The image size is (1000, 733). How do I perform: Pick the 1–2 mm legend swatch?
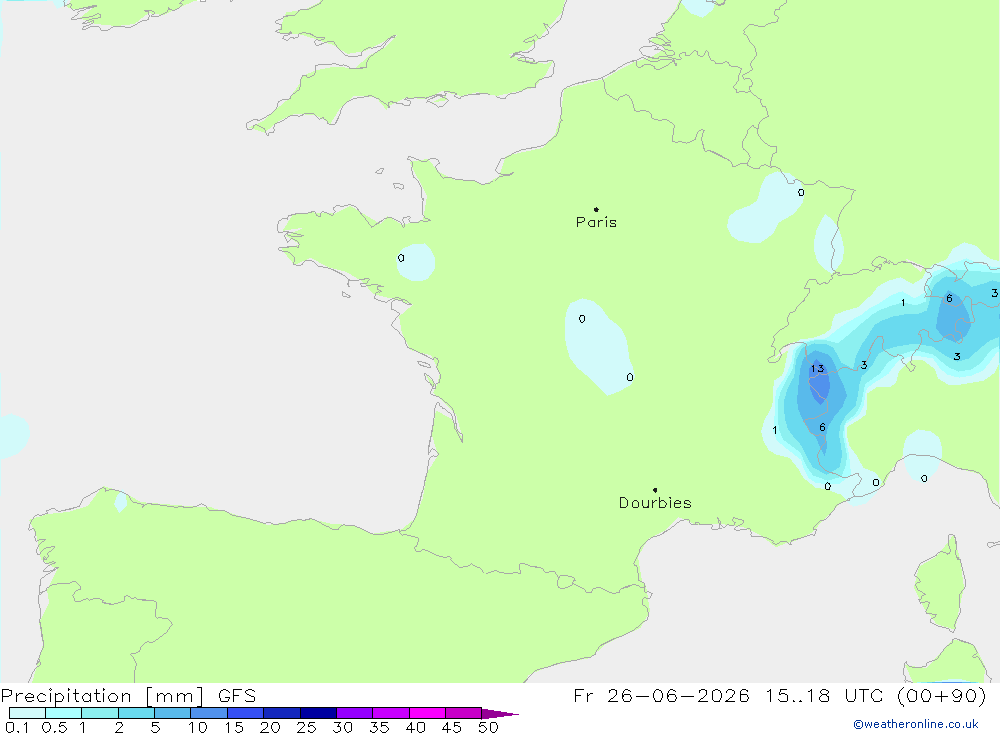click(100, 713)
